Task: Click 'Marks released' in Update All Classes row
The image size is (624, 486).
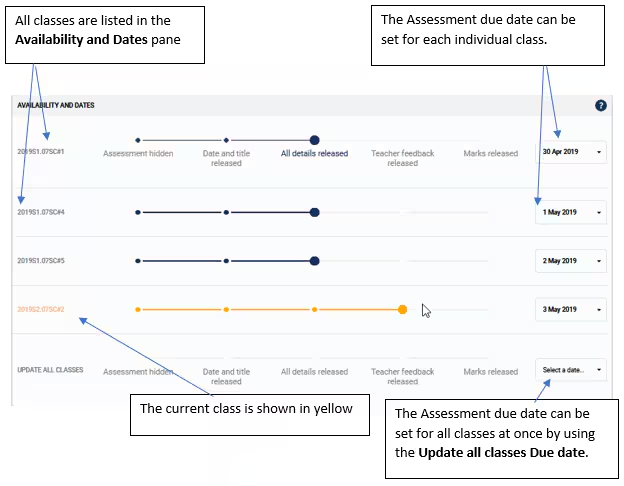Action: click(491, 372)
